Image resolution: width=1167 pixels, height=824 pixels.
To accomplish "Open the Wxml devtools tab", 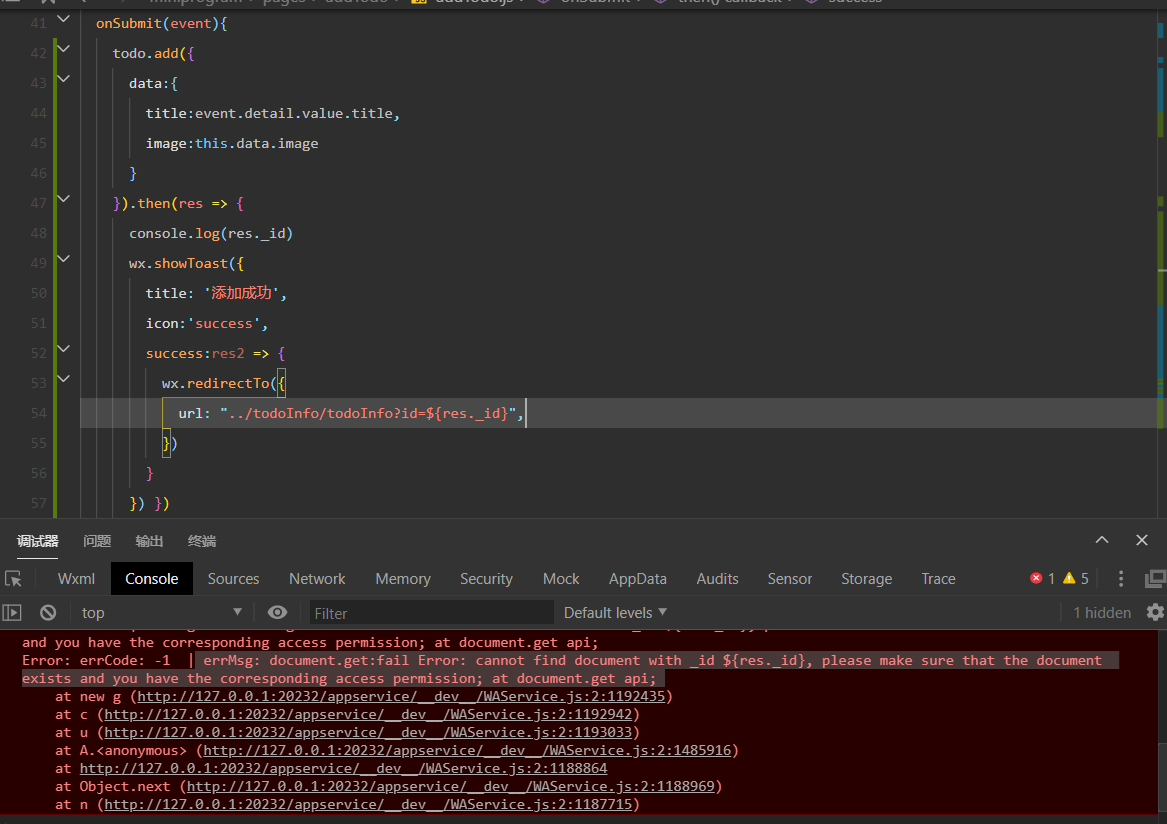I will 76,578.
